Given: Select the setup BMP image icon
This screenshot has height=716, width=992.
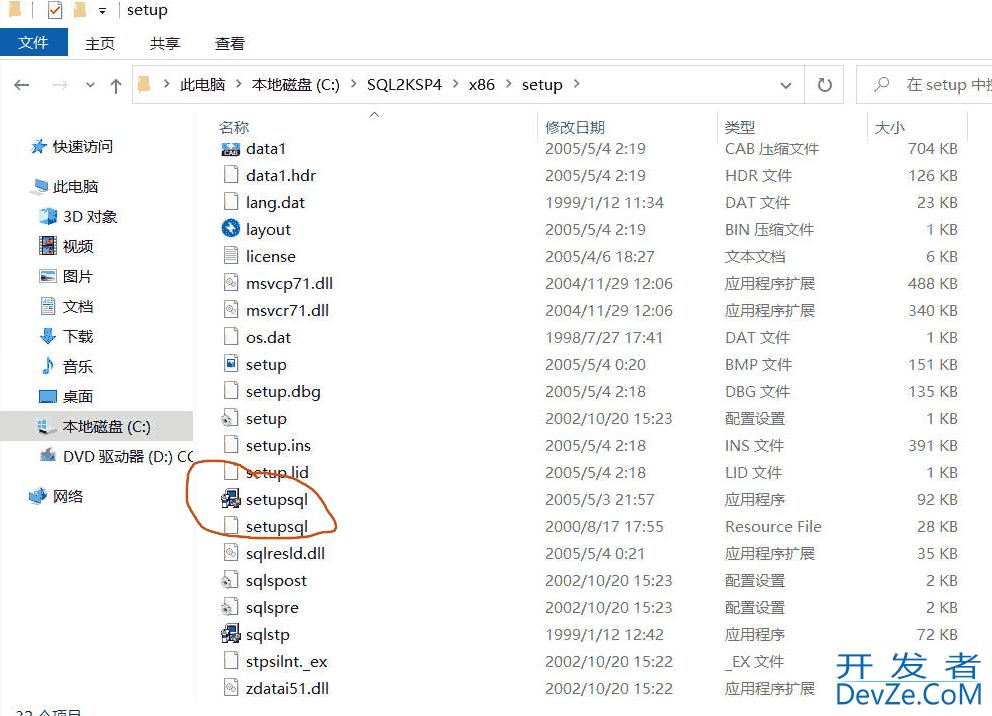Looking at the screenshot, I should (x=231, y=364).
